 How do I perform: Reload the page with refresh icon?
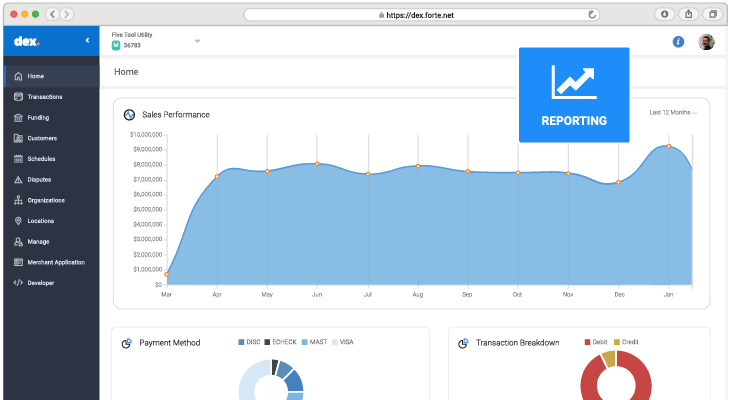click(592, 14)
